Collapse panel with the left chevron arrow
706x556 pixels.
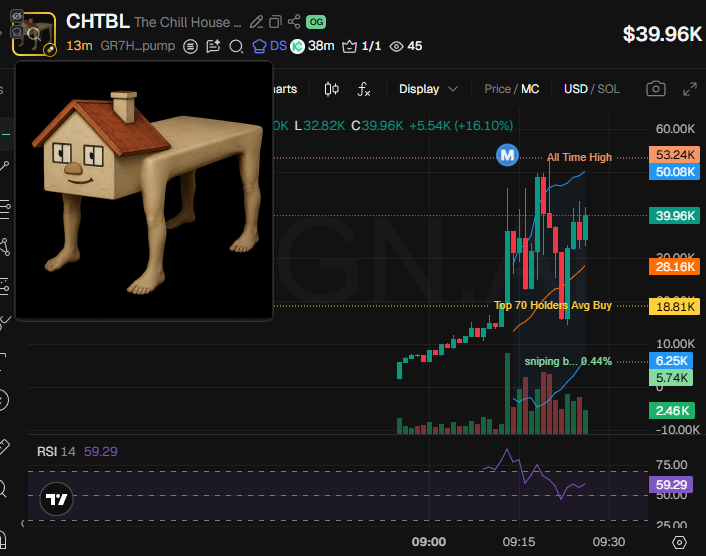(23, 523)
